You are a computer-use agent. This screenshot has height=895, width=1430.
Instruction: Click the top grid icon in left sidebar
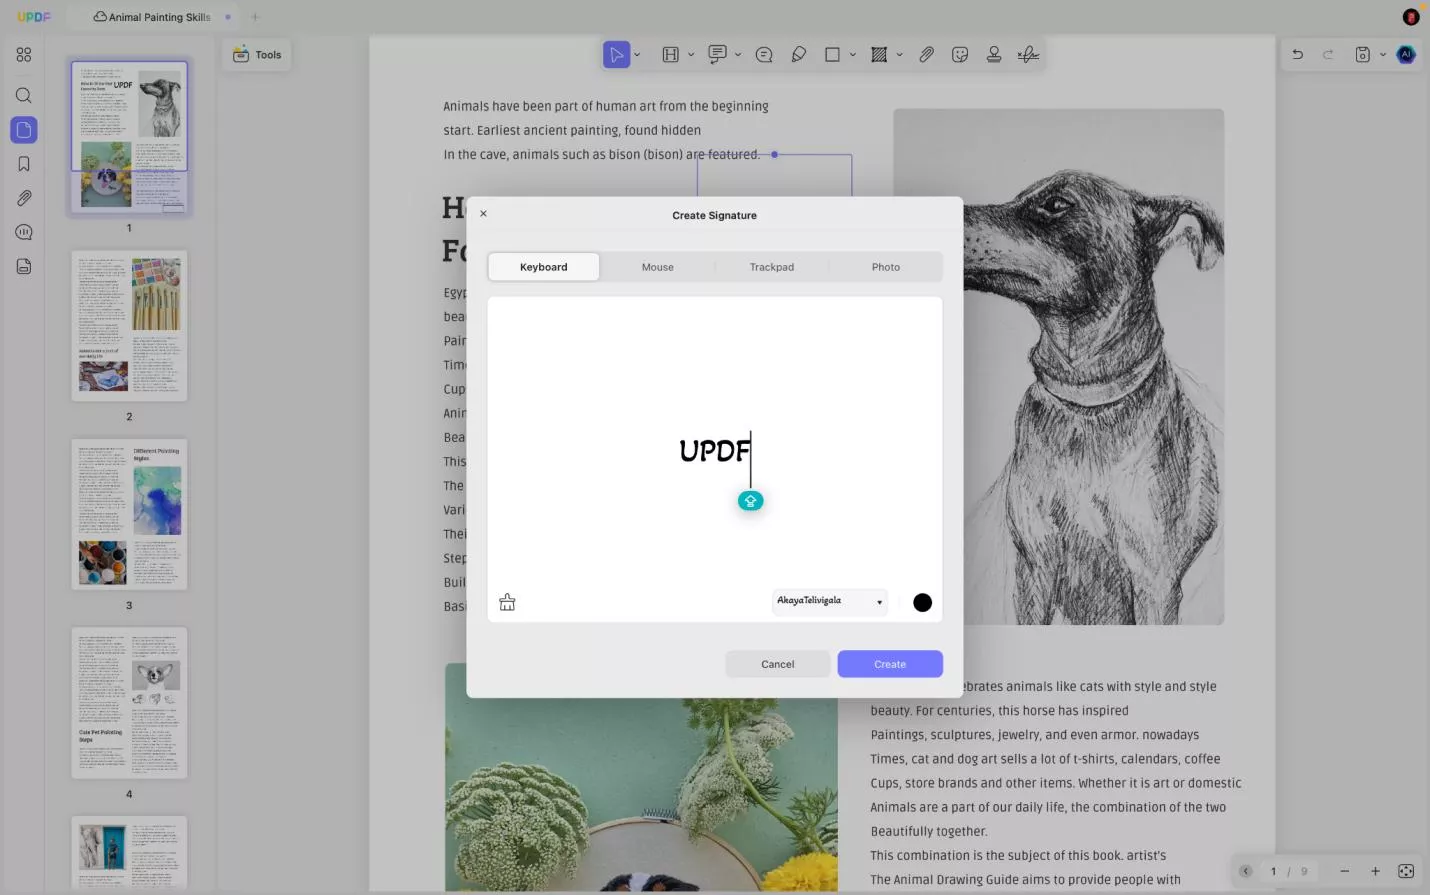[24, 55]
